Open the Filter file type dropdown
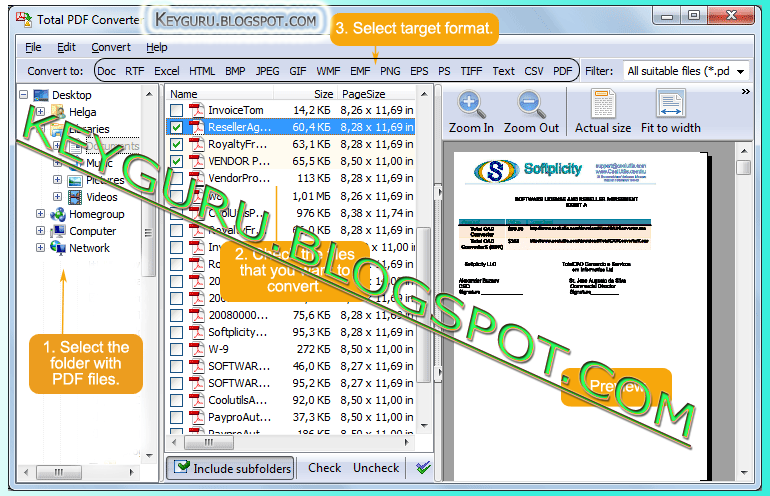Screen dimensions: 770x496 pos(741,72)
